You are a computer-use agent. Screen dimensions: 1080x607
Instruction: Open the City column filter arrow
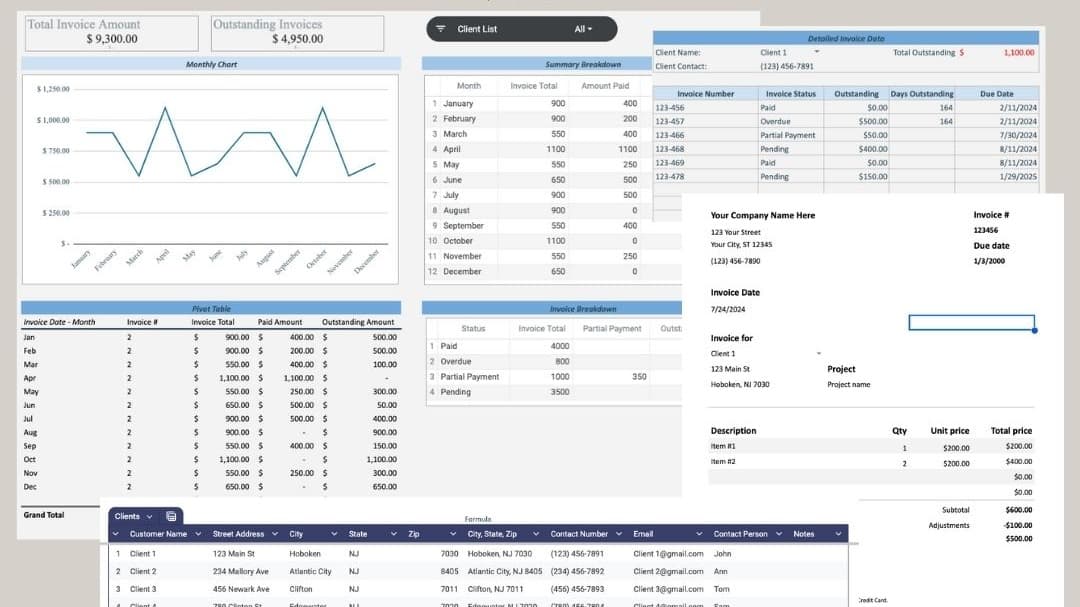pyautogui.click(x=334, y=534)
